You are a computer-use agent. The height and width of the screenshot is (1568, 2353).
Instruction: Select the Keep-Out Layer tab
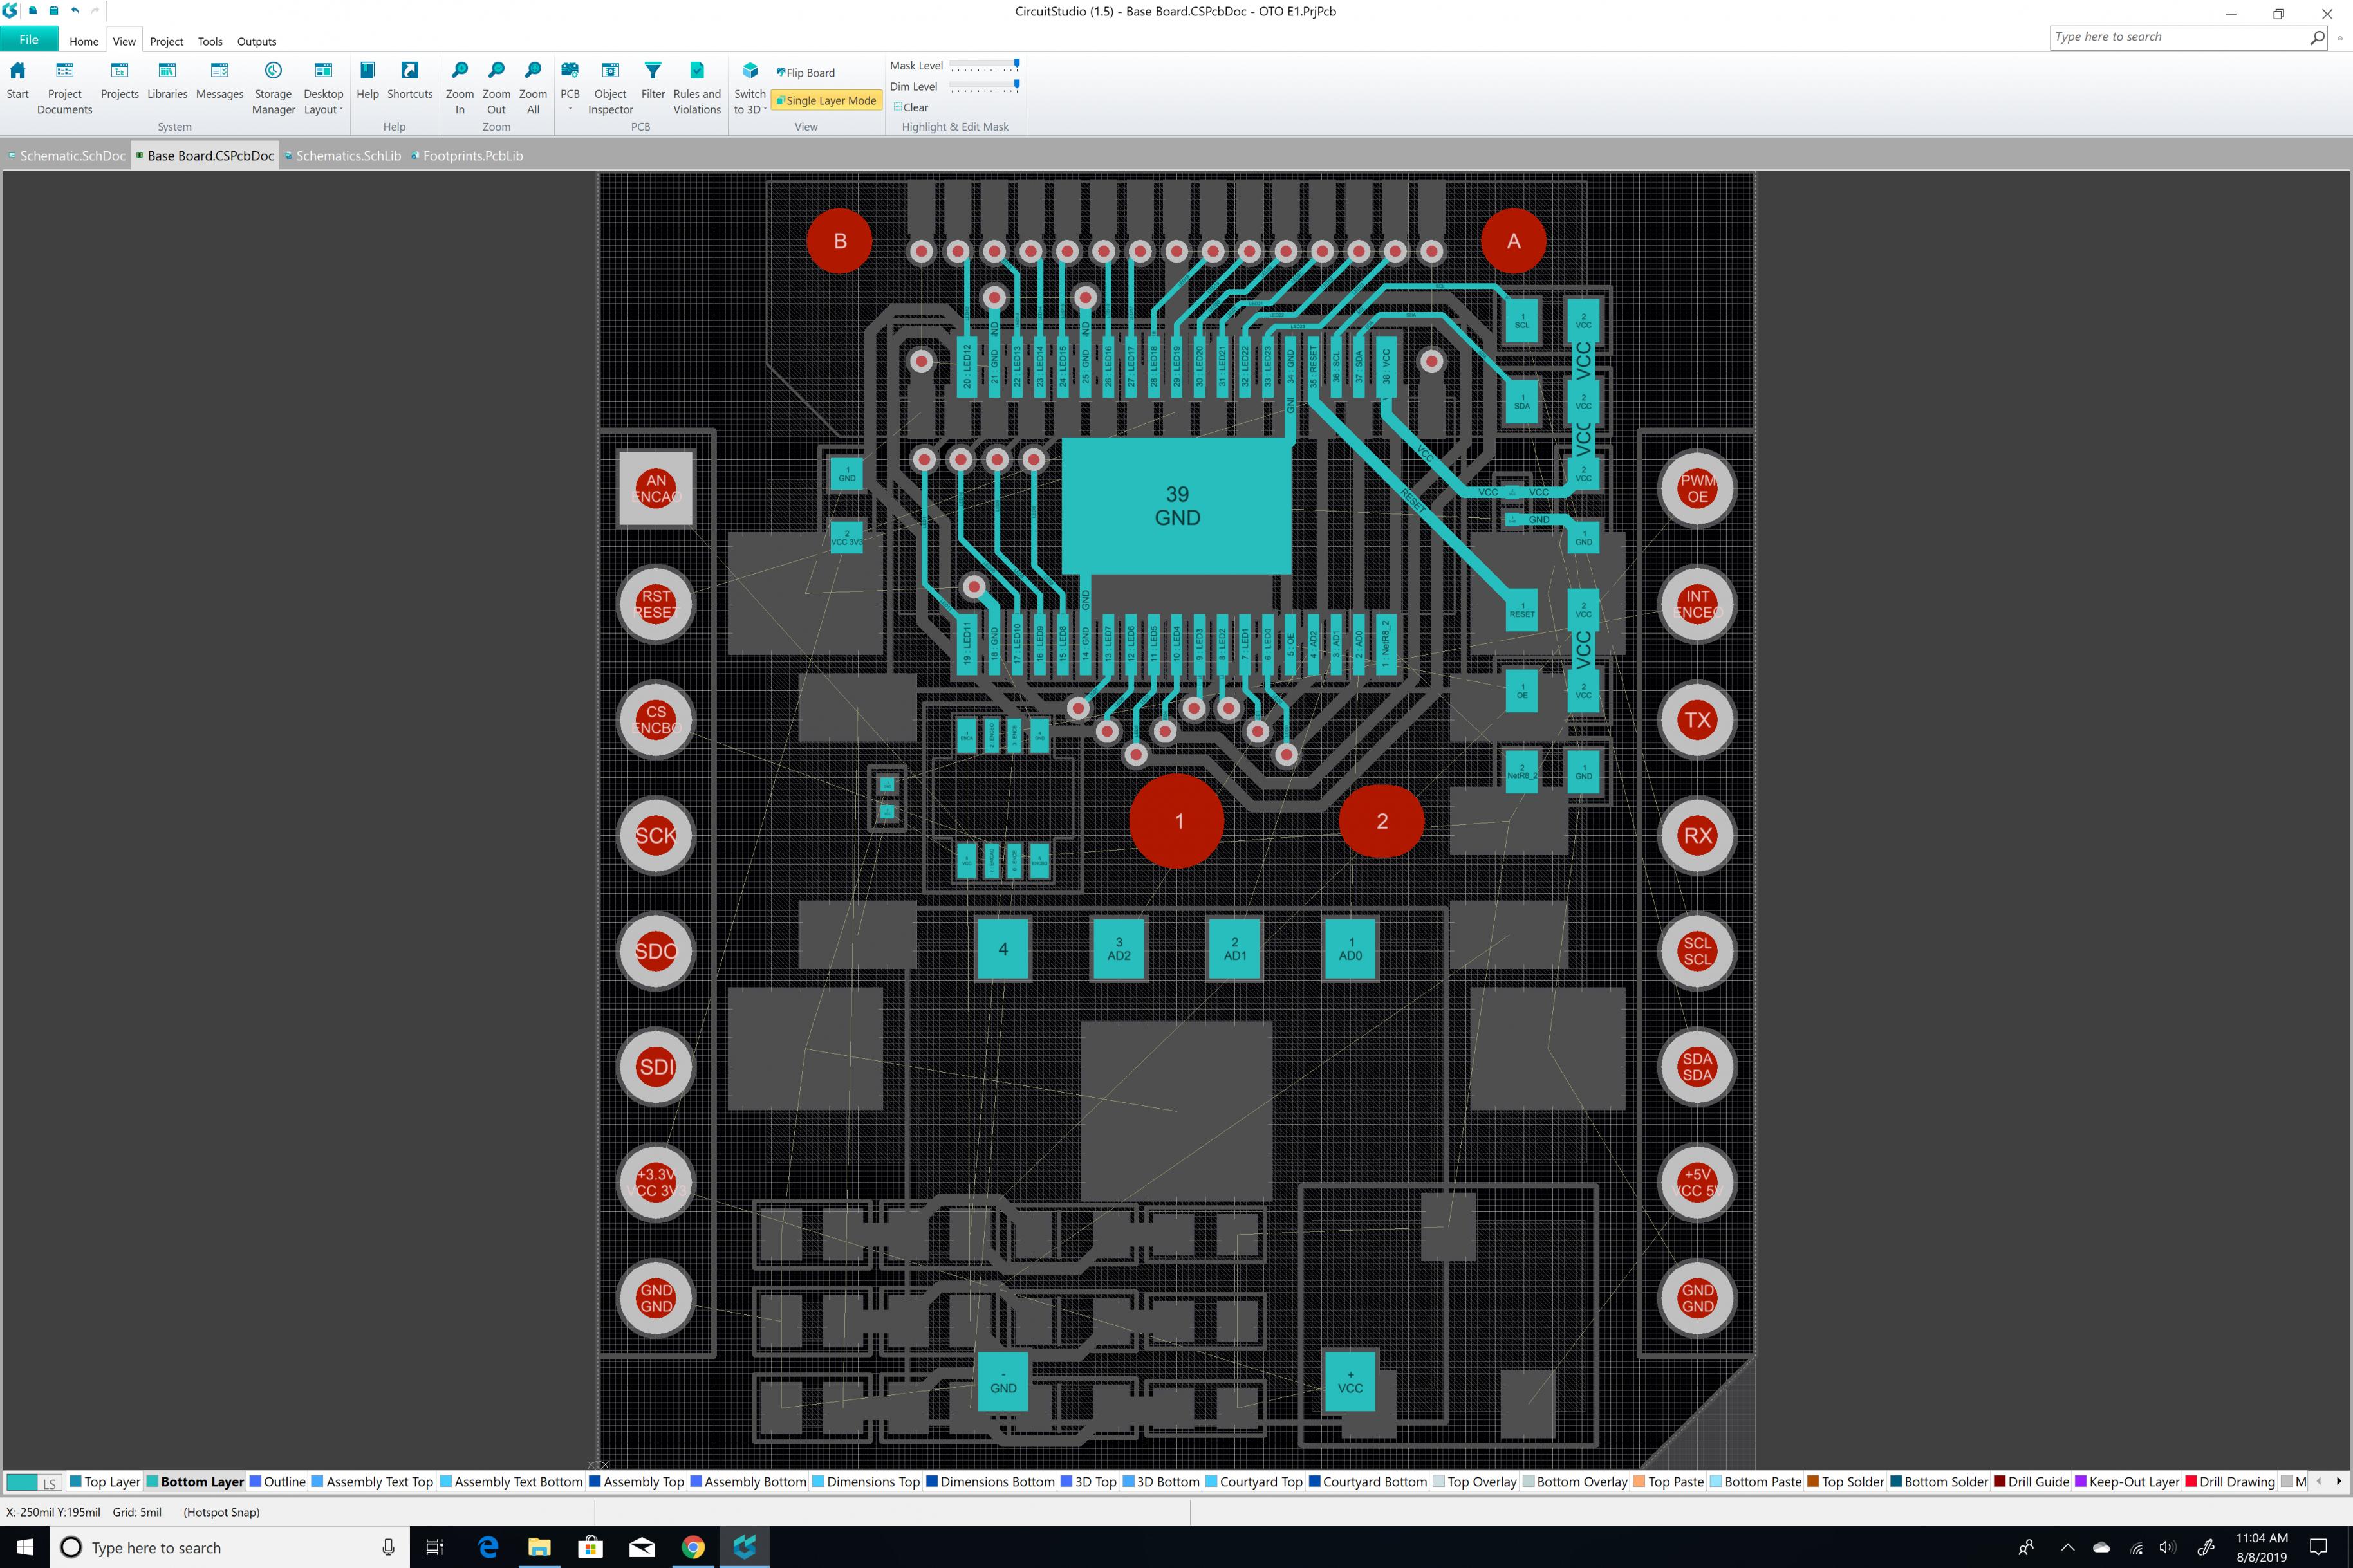[2127, 1482]
